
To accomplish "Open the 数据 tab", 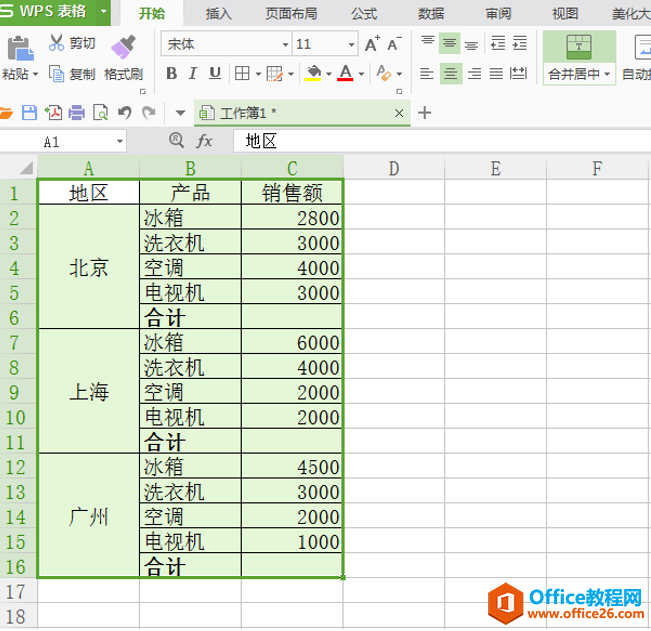I will pyautogui.click(x=431, y=14).
